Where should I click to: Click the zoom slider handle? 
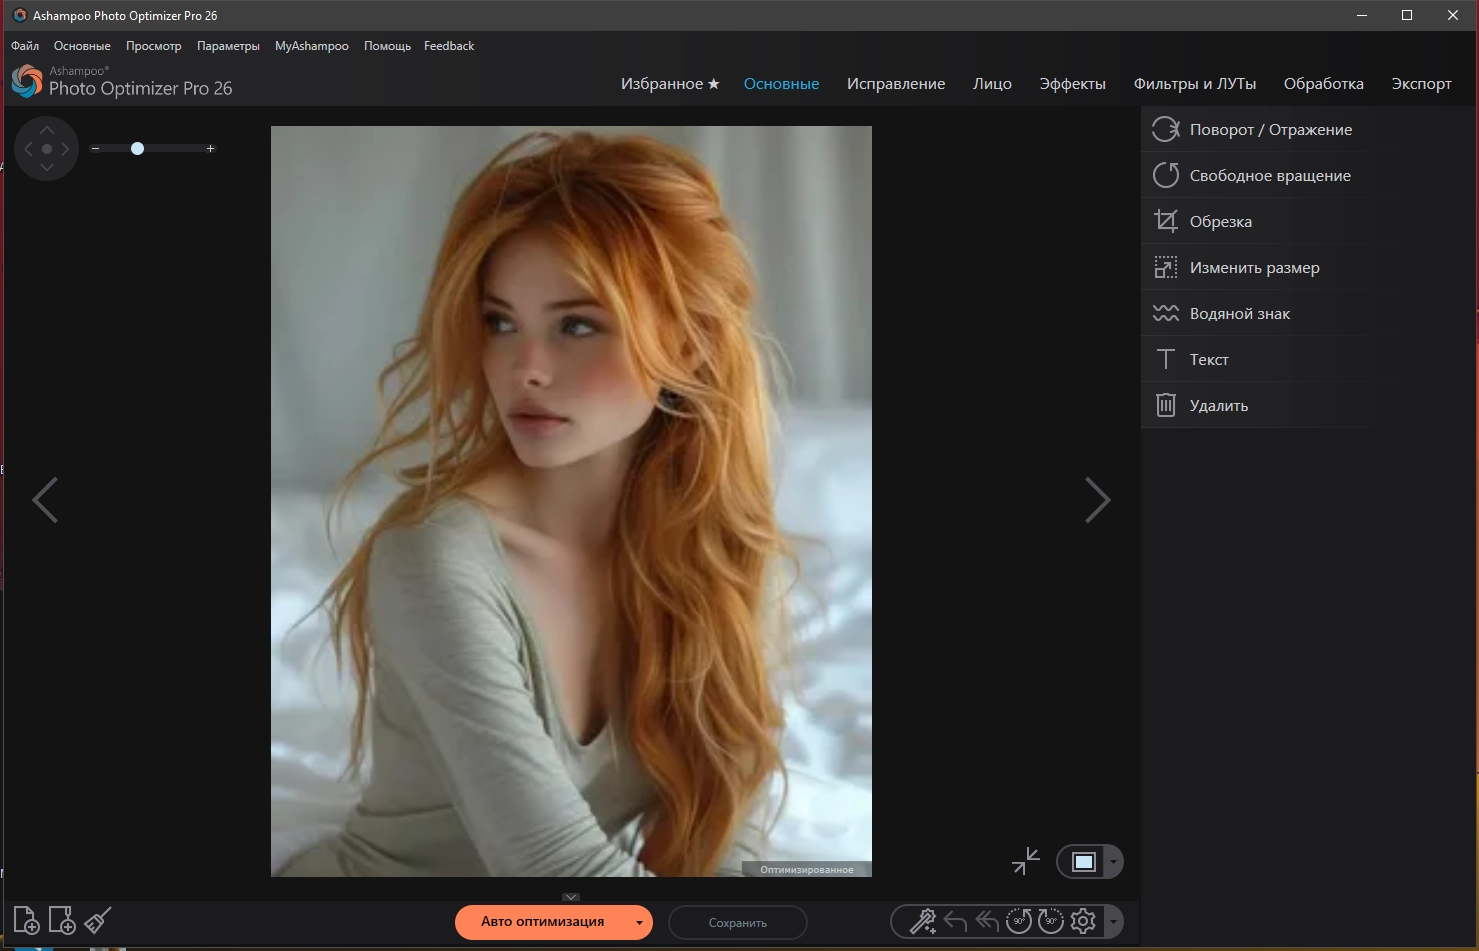point(138,149)
